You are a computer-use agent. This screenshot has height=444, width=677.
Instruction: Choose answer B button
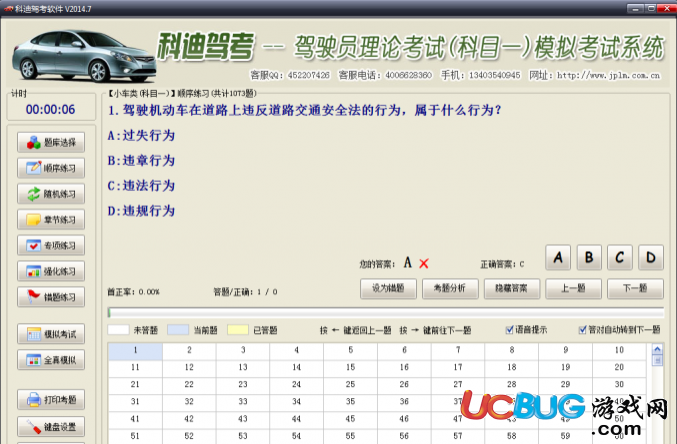[589, 258]
